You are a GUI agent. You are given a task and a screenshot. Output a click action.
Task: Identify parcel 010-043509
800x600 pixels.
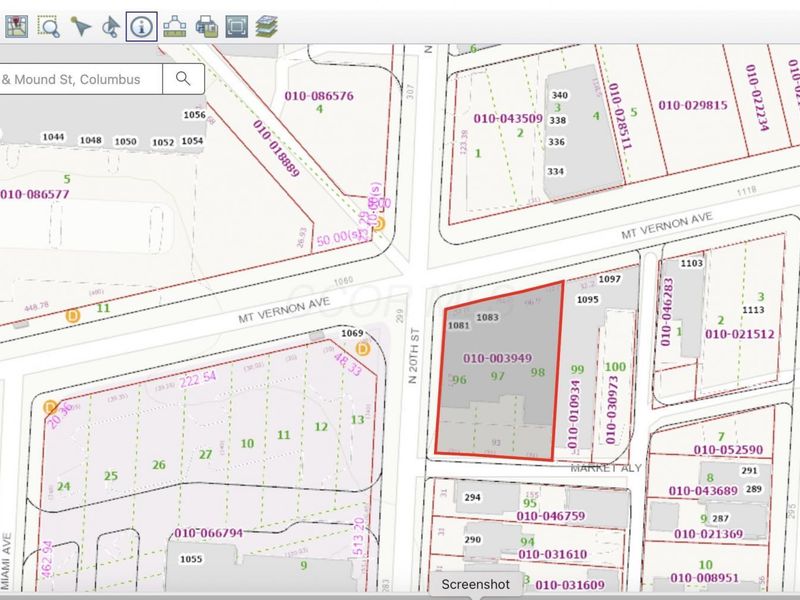pos(508,118)
